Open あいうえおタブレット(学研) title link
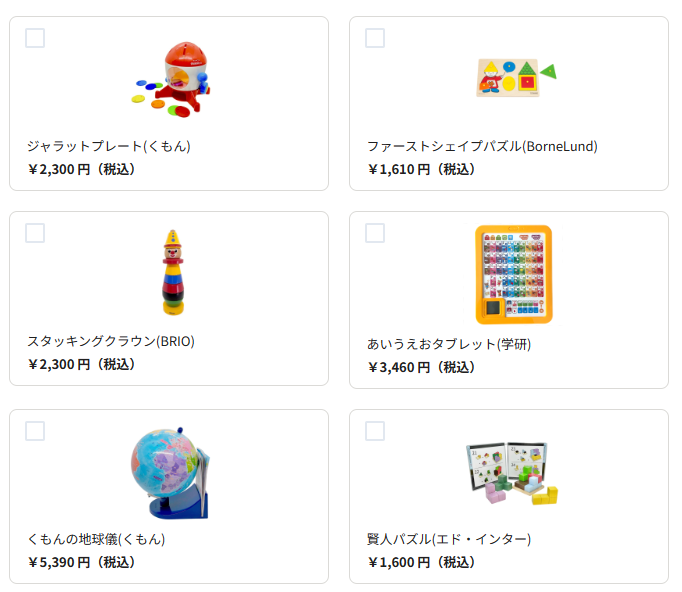Viewport: 682px width, 592px height. 449,344
